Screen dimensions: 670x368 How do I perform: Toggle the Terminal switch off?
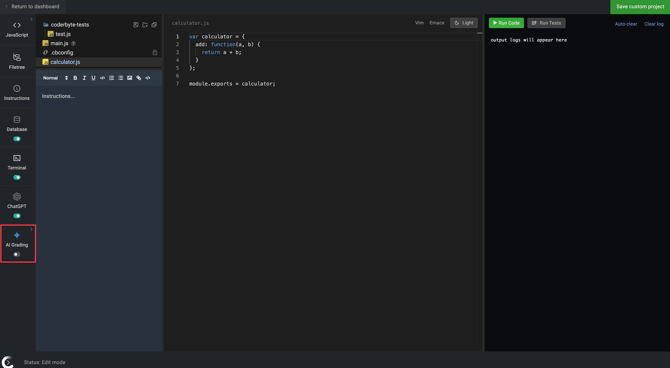click(x=17, y=177)
